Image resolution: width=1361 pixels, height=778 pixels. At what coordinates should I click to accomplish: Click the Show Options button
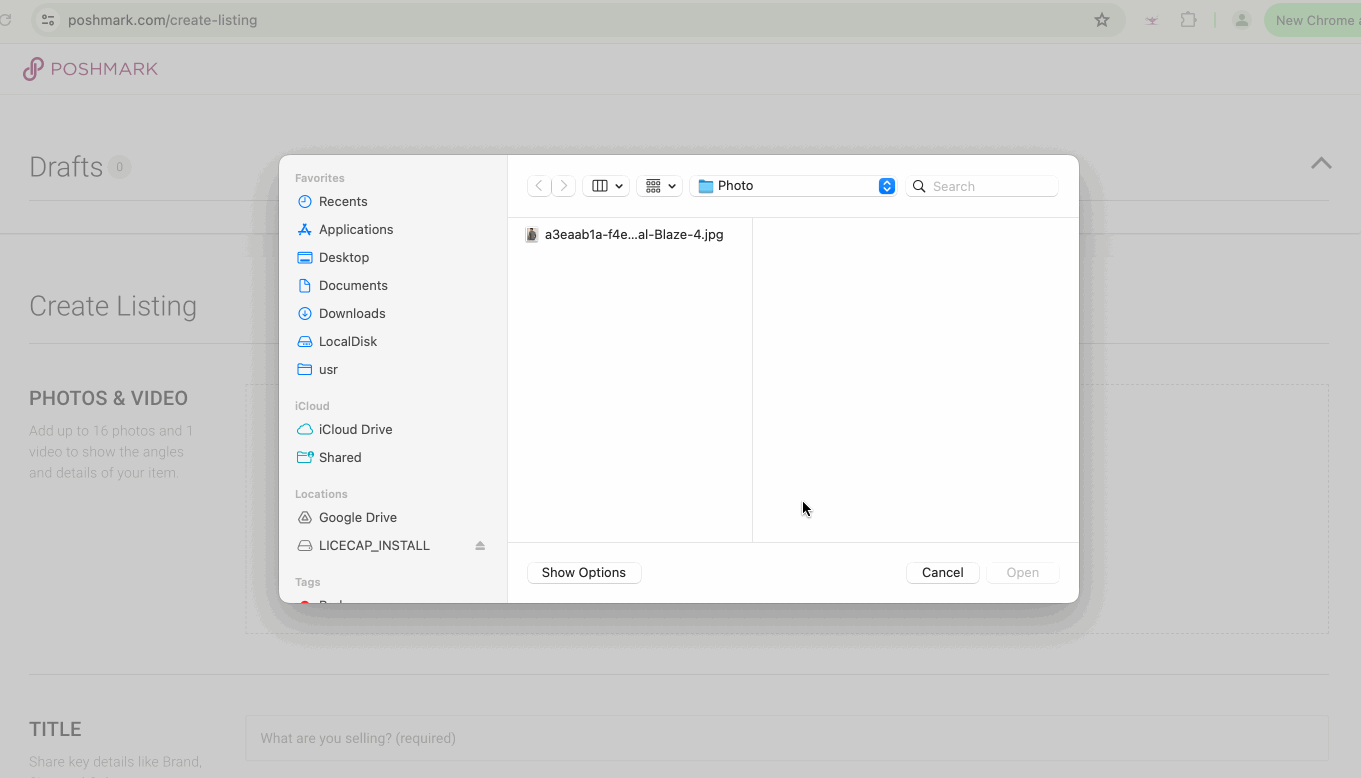[584, 572]
